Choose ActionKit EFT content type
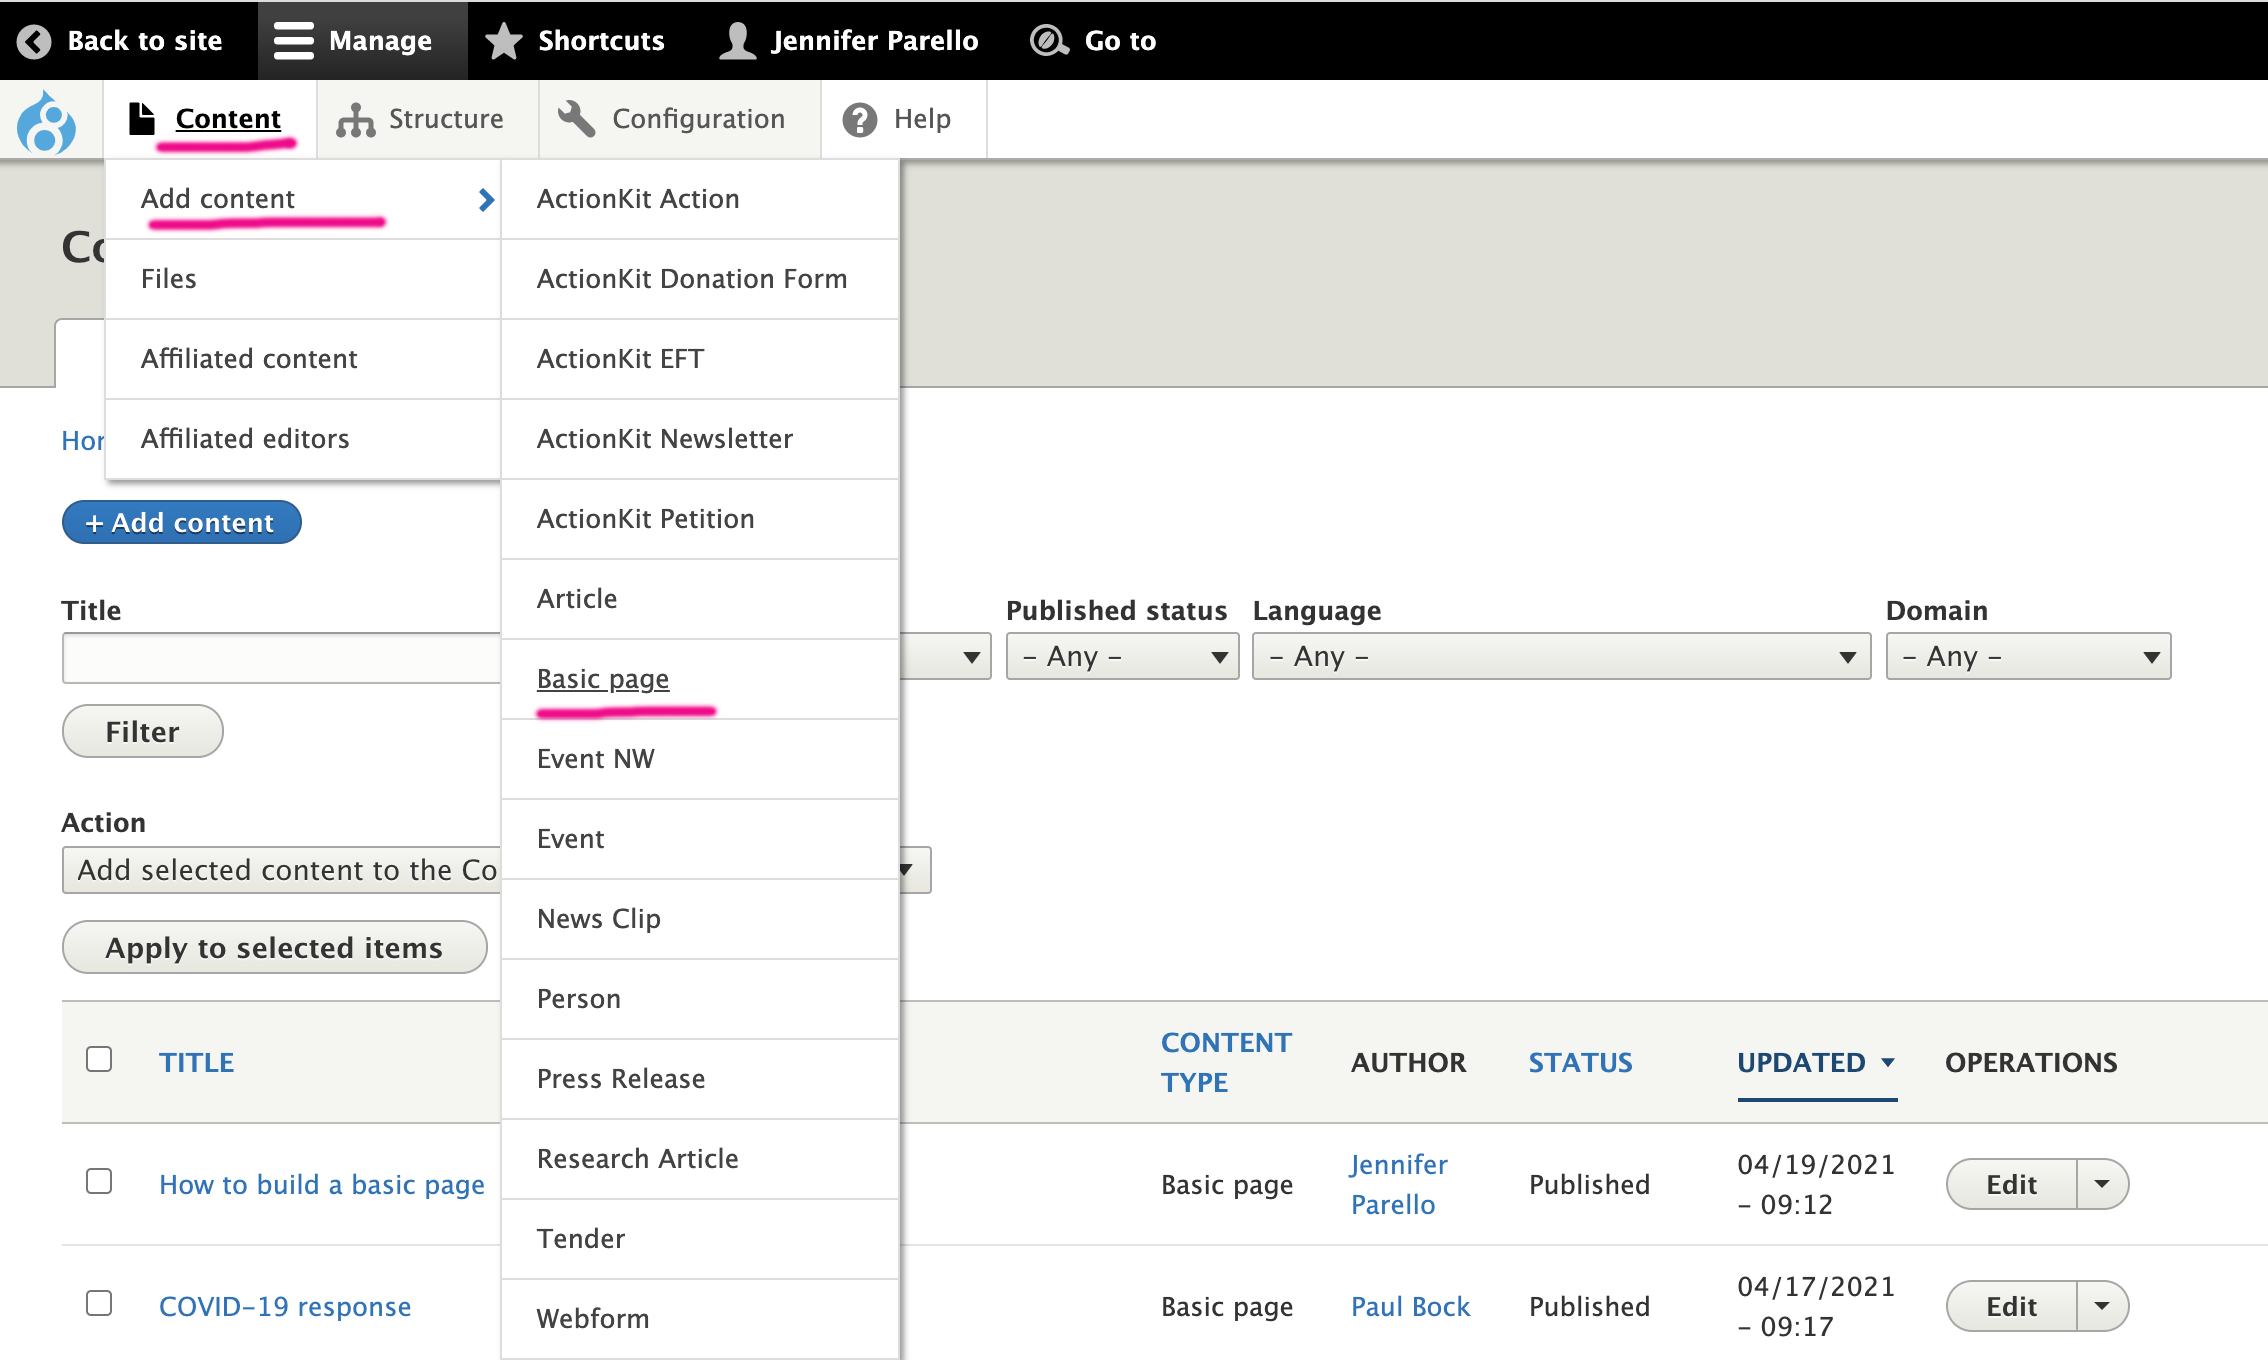Image resolution: width=2268 pixels, height=1360 pixels. tap(699, 359)
